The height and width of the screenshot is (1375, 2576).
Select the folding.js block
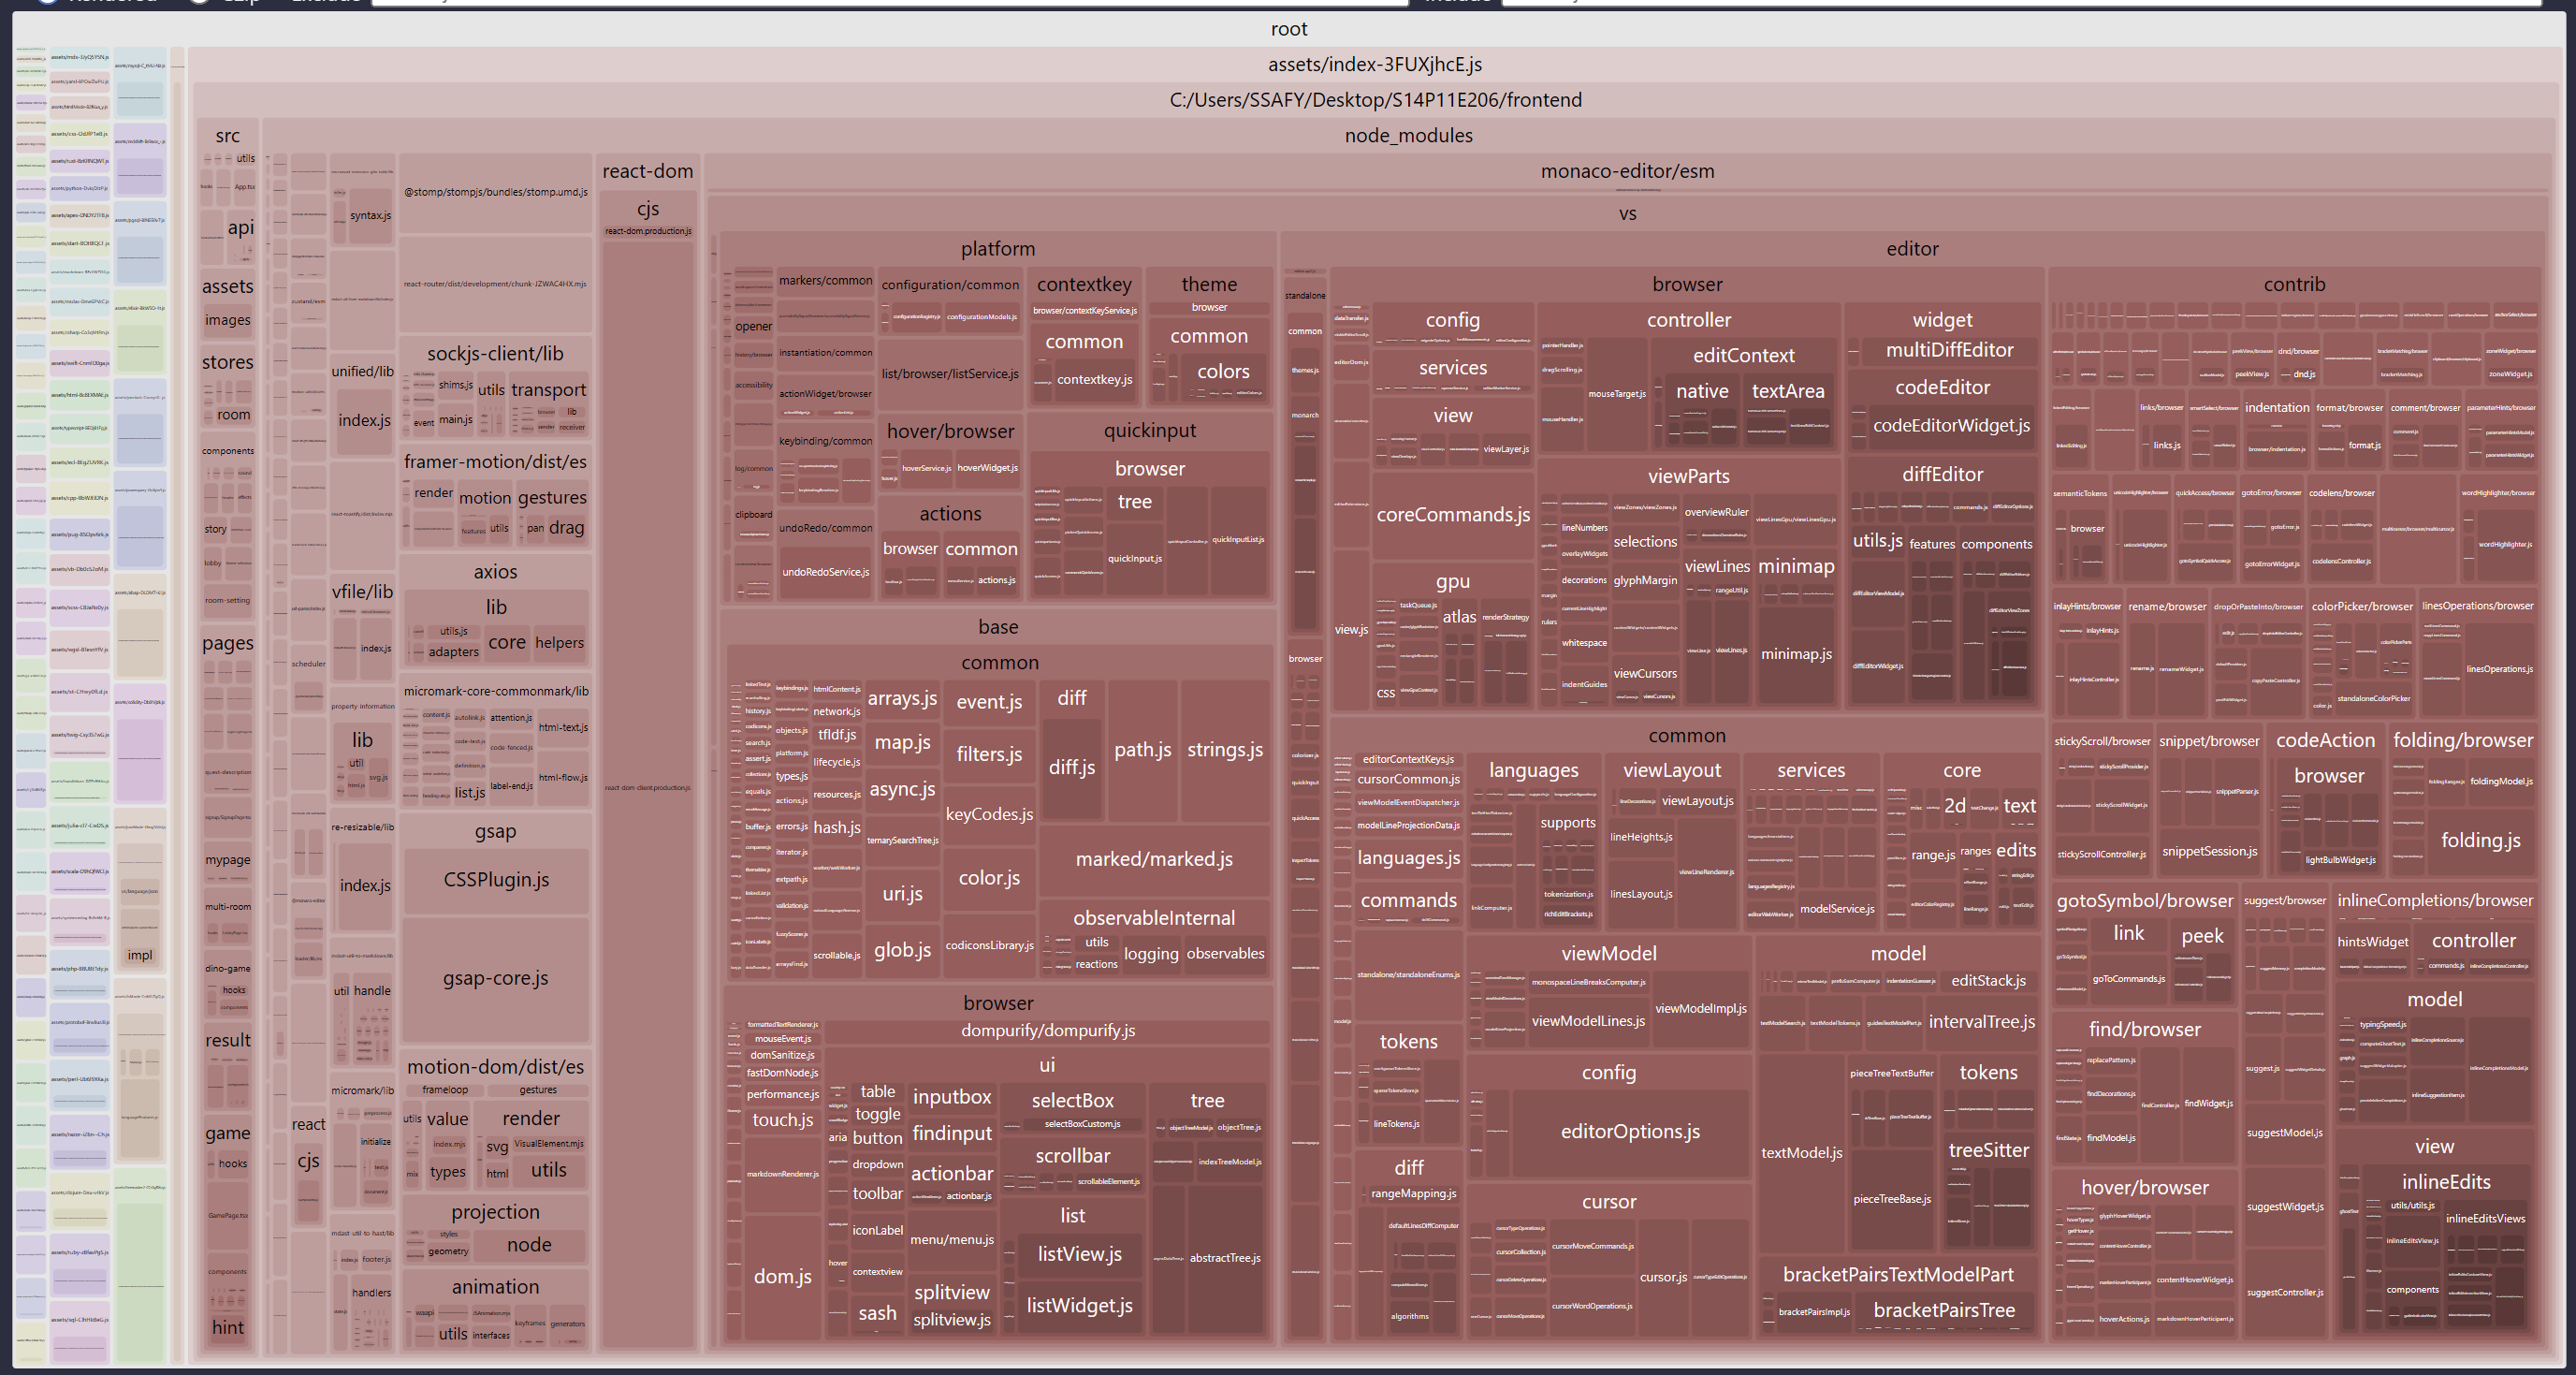point(2480,840)
